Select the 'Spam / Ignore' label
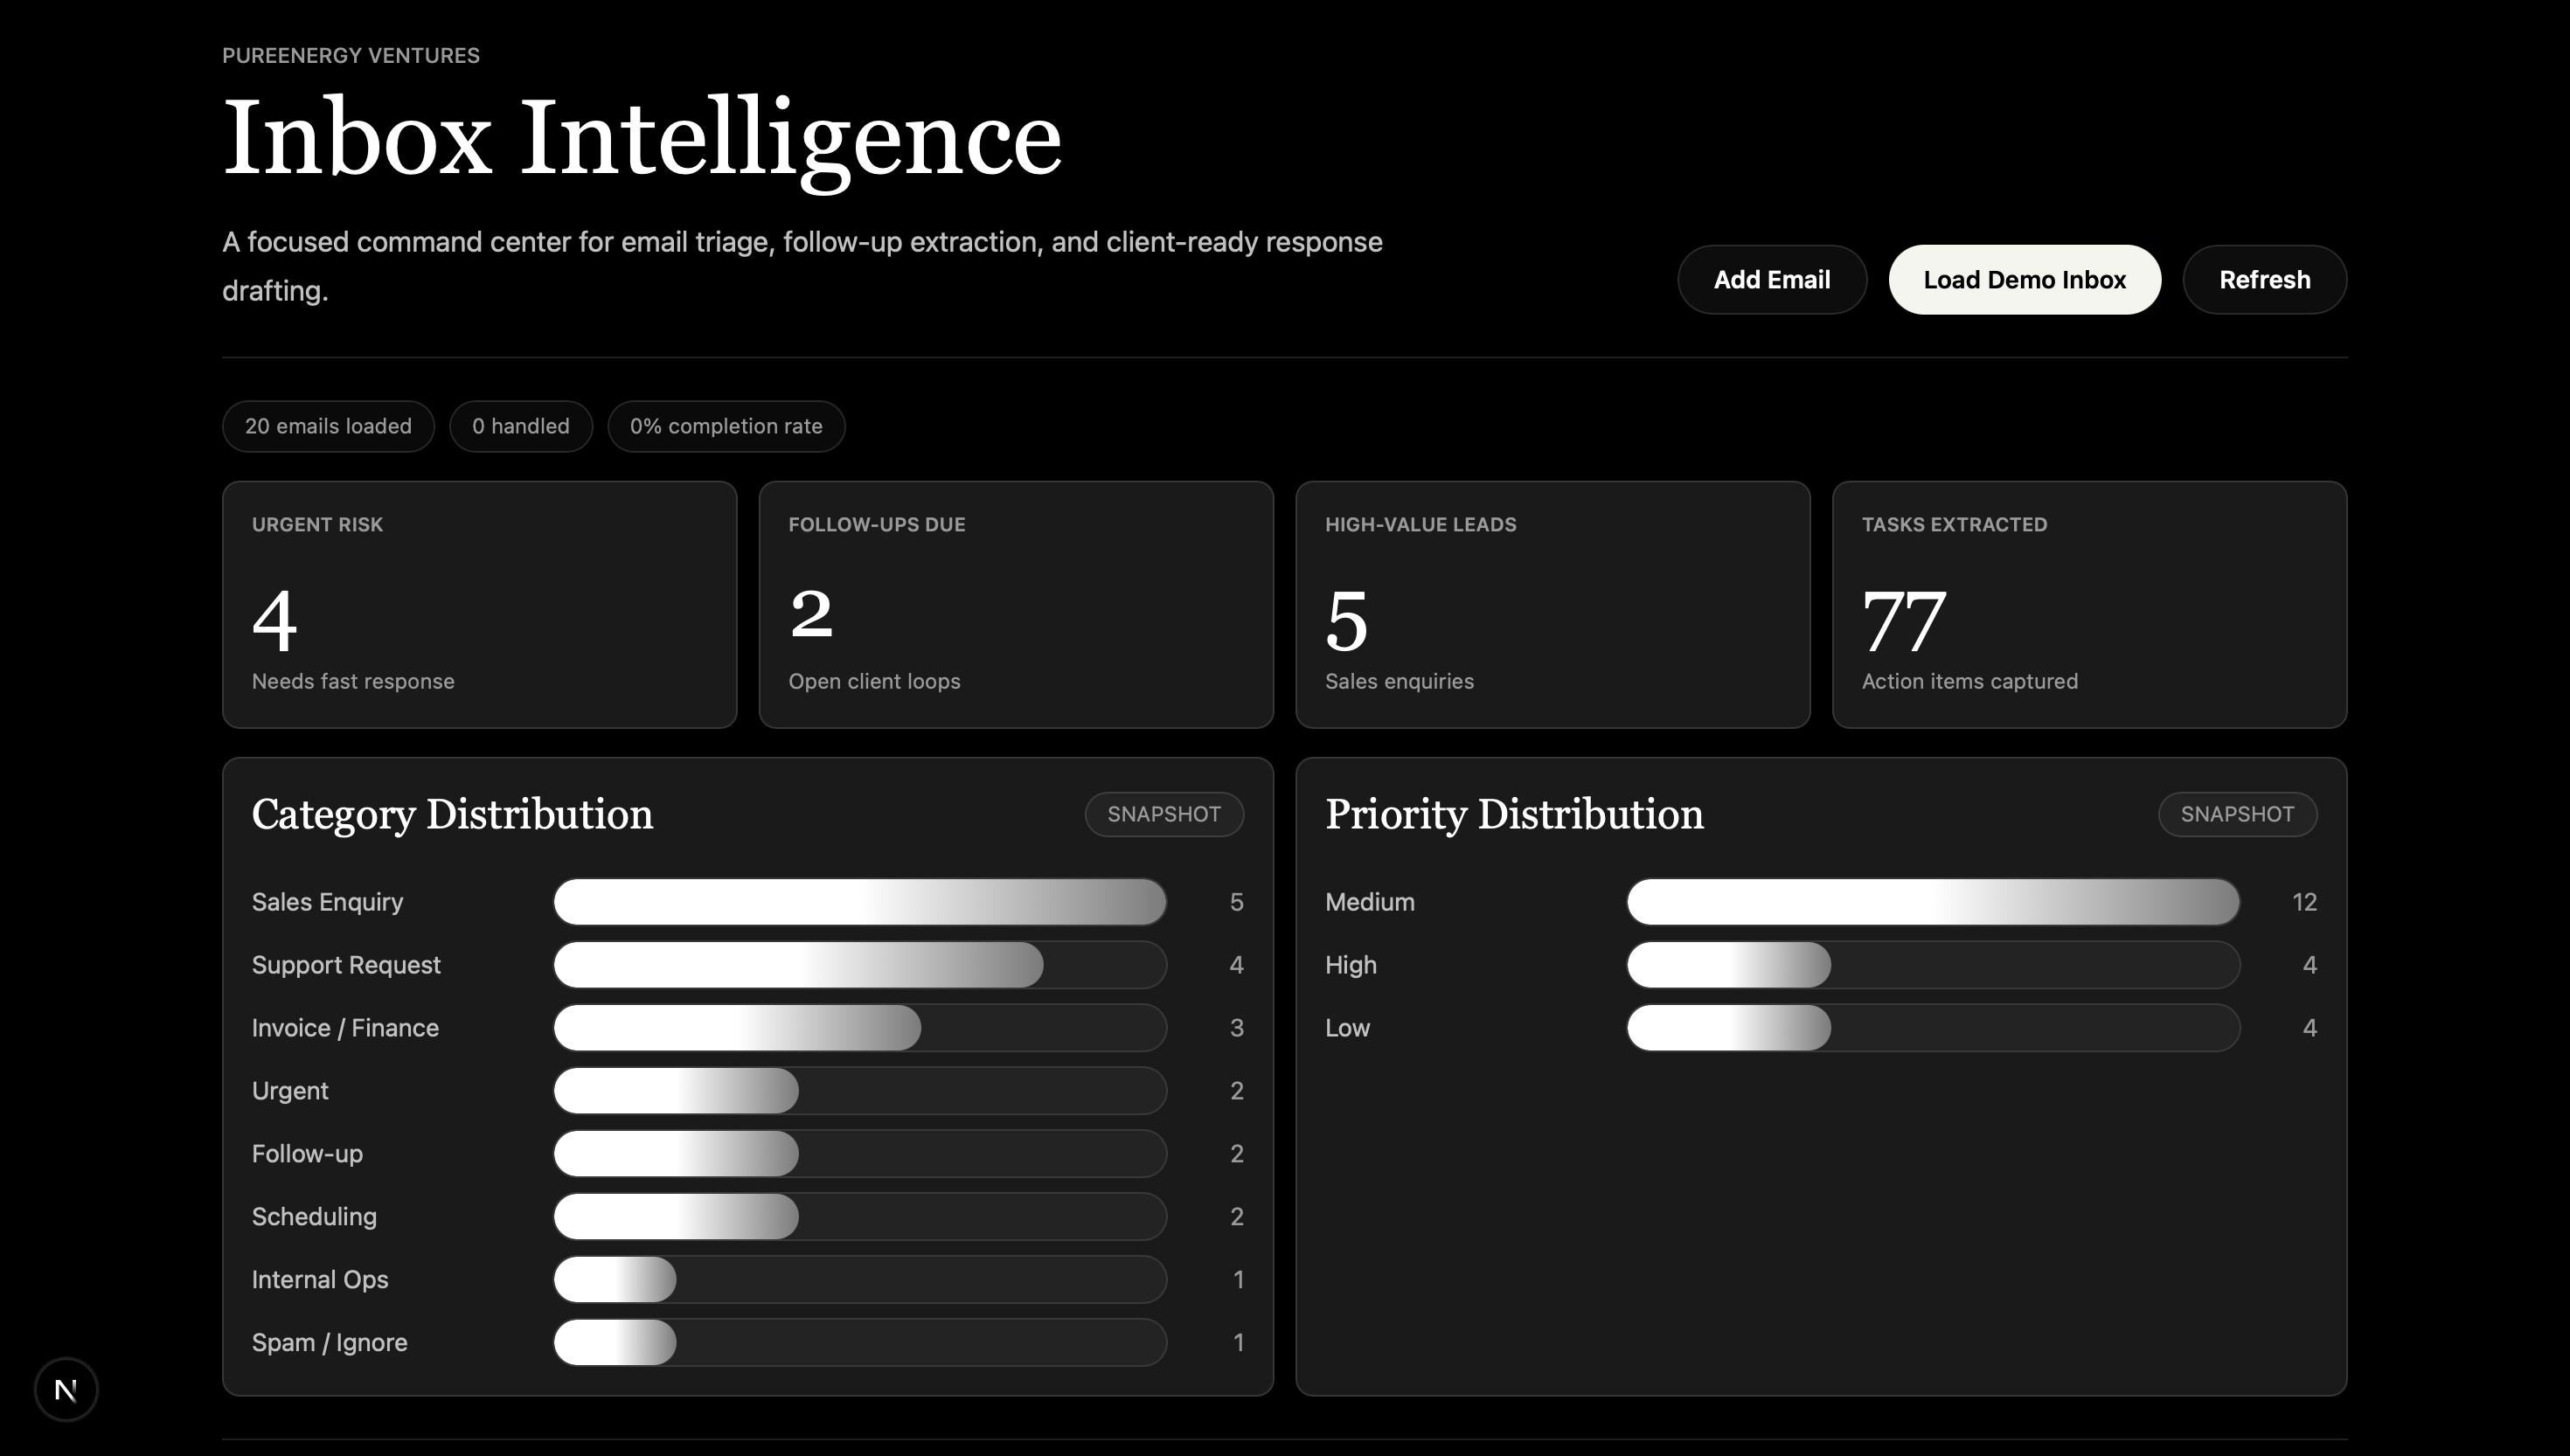 [329, 1343]
